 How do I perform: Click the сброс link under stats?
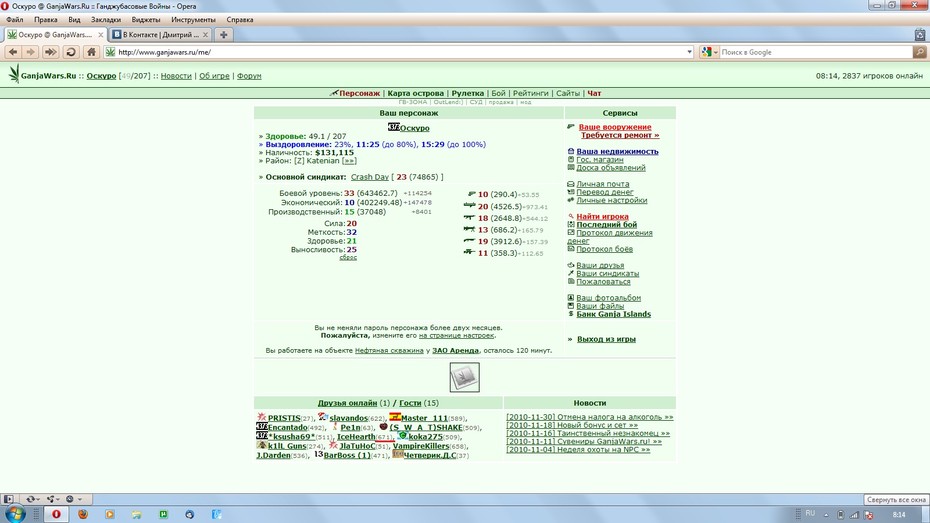(x=348, y=257)
